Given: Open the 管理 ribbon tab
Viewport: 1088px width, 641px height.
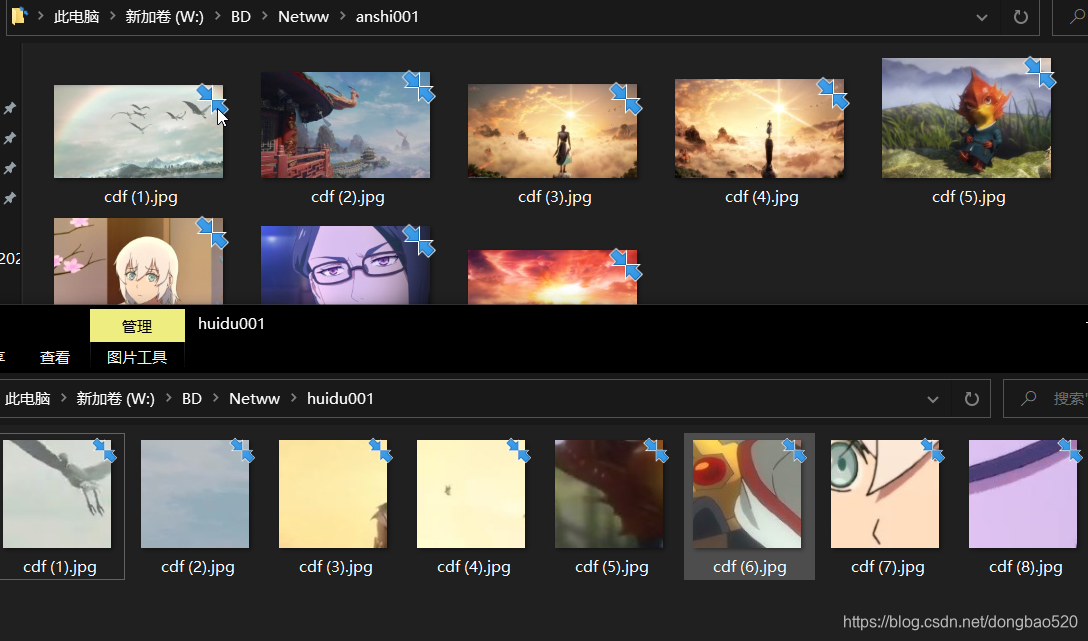Looking at the screenshot, I should 137,326.
